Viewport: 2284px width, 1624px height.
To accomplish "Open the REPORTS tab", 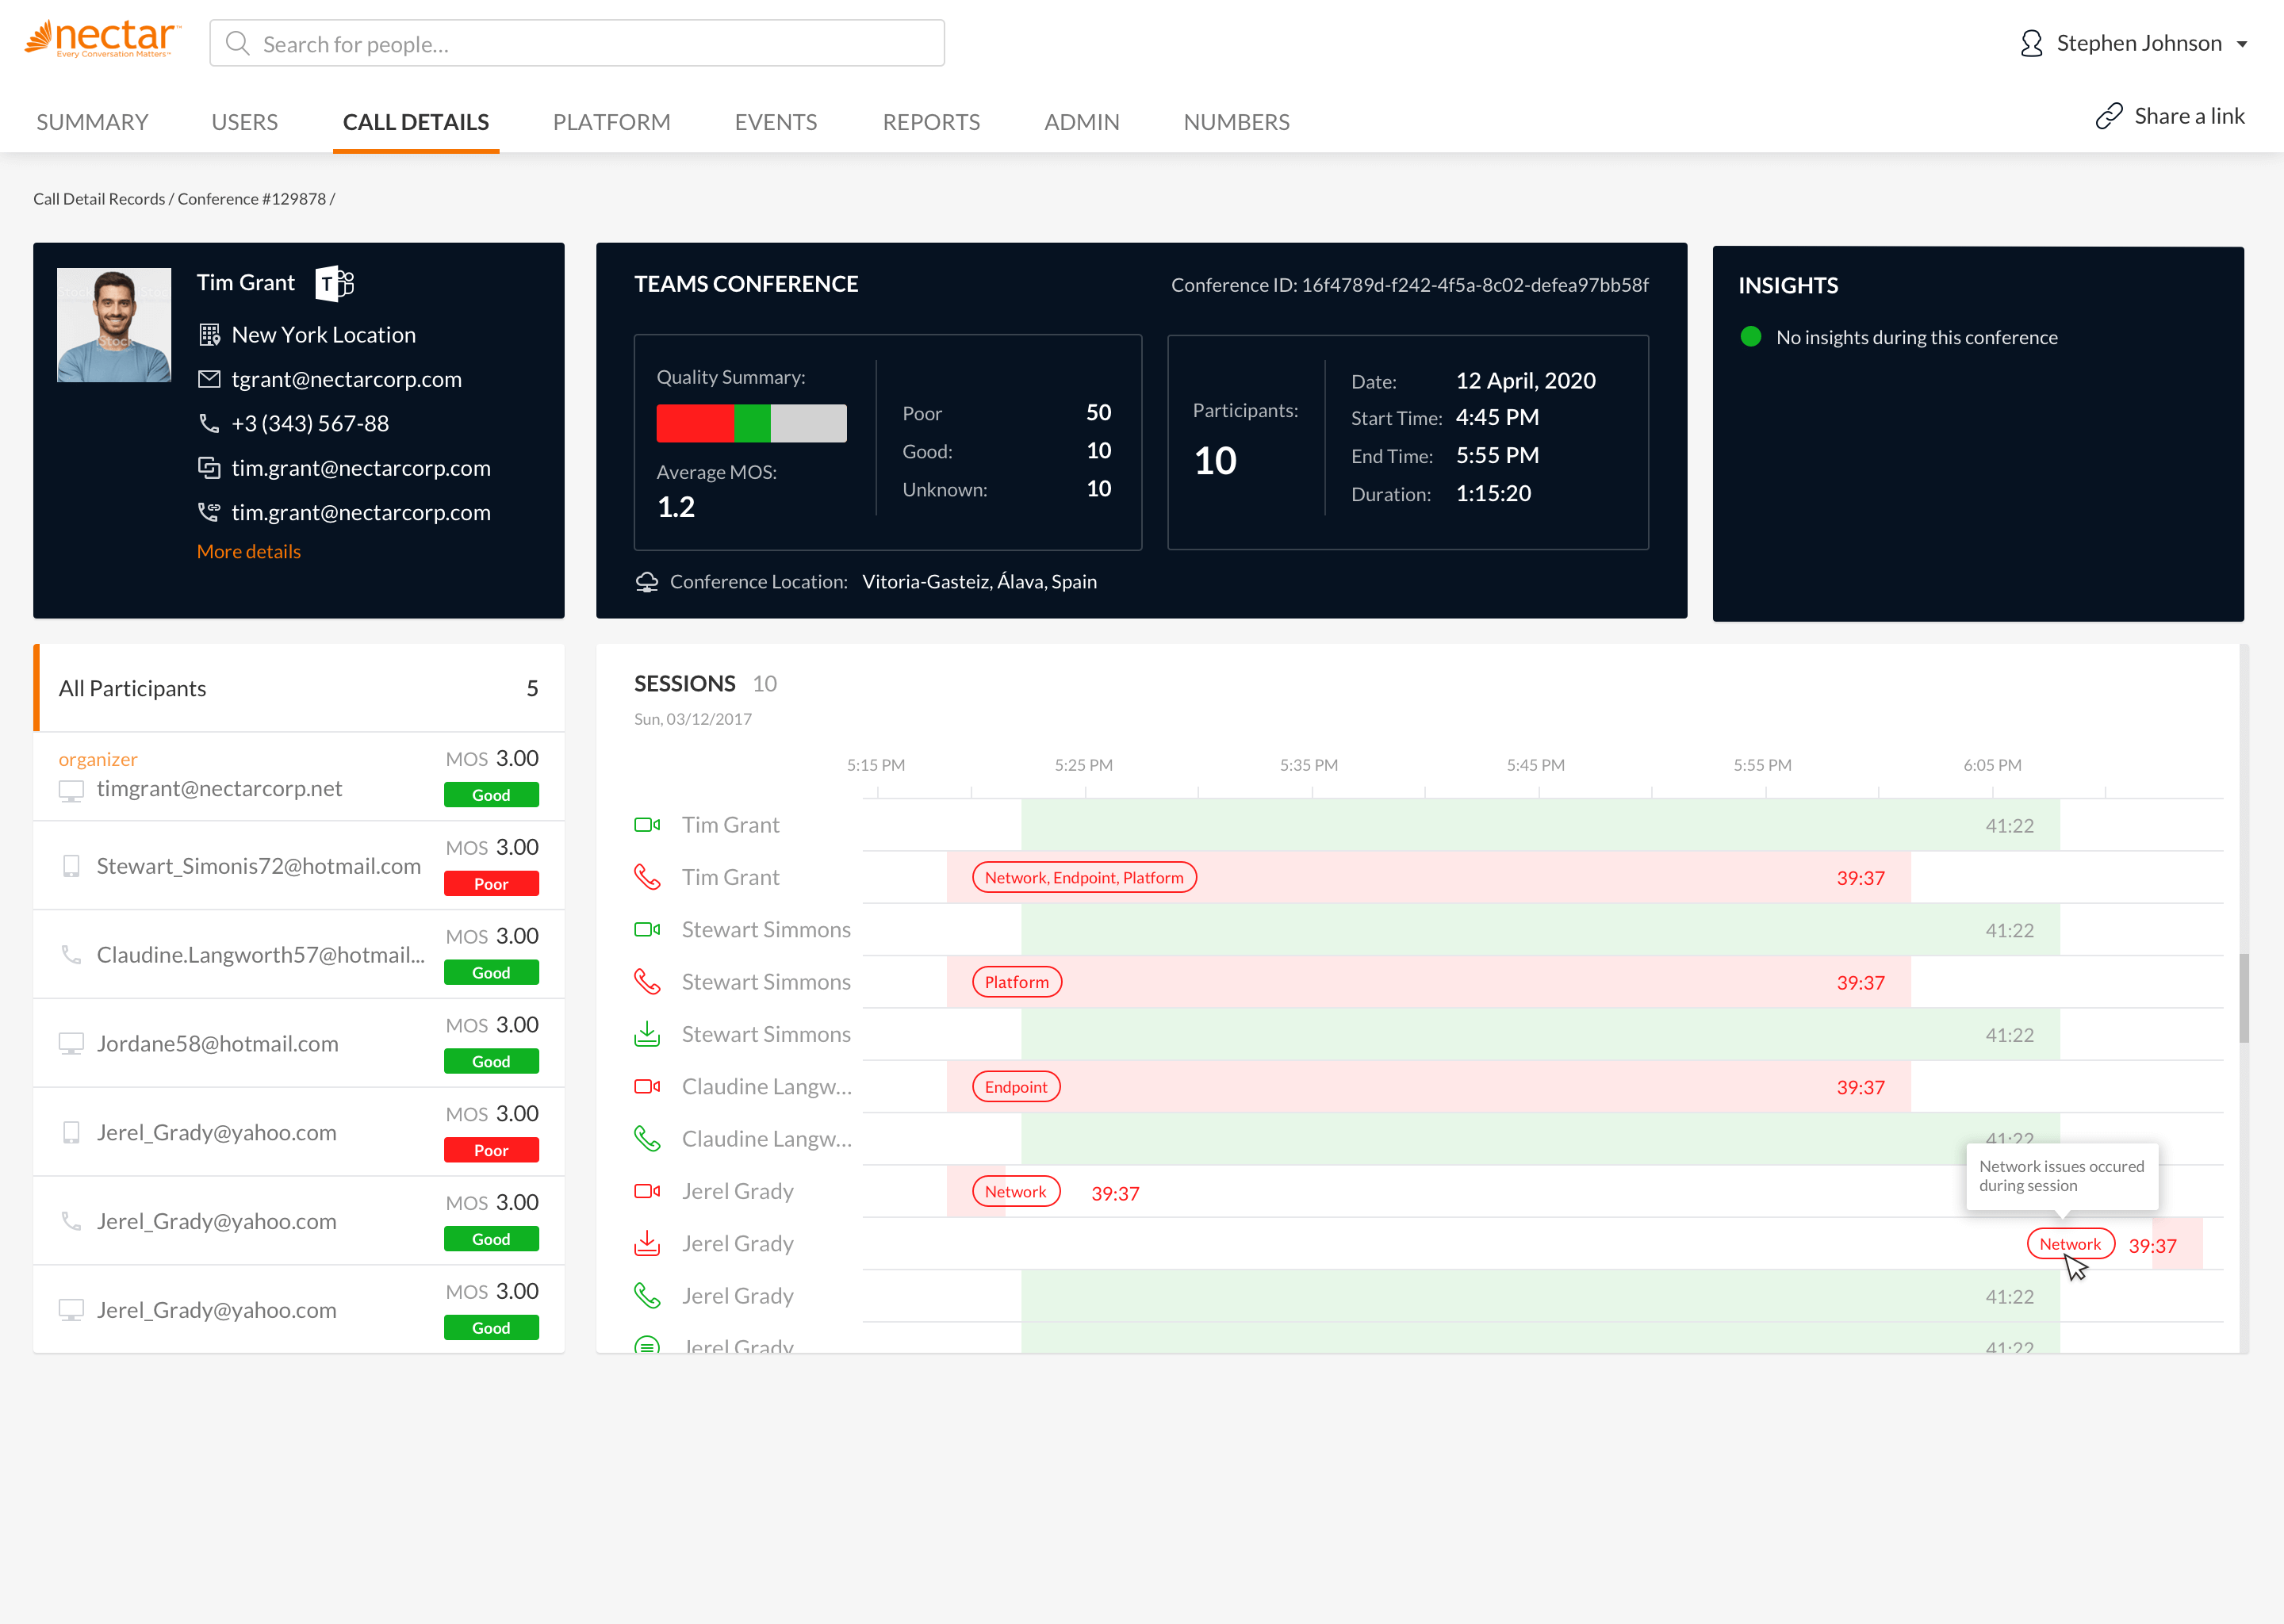I will (931, 122).
